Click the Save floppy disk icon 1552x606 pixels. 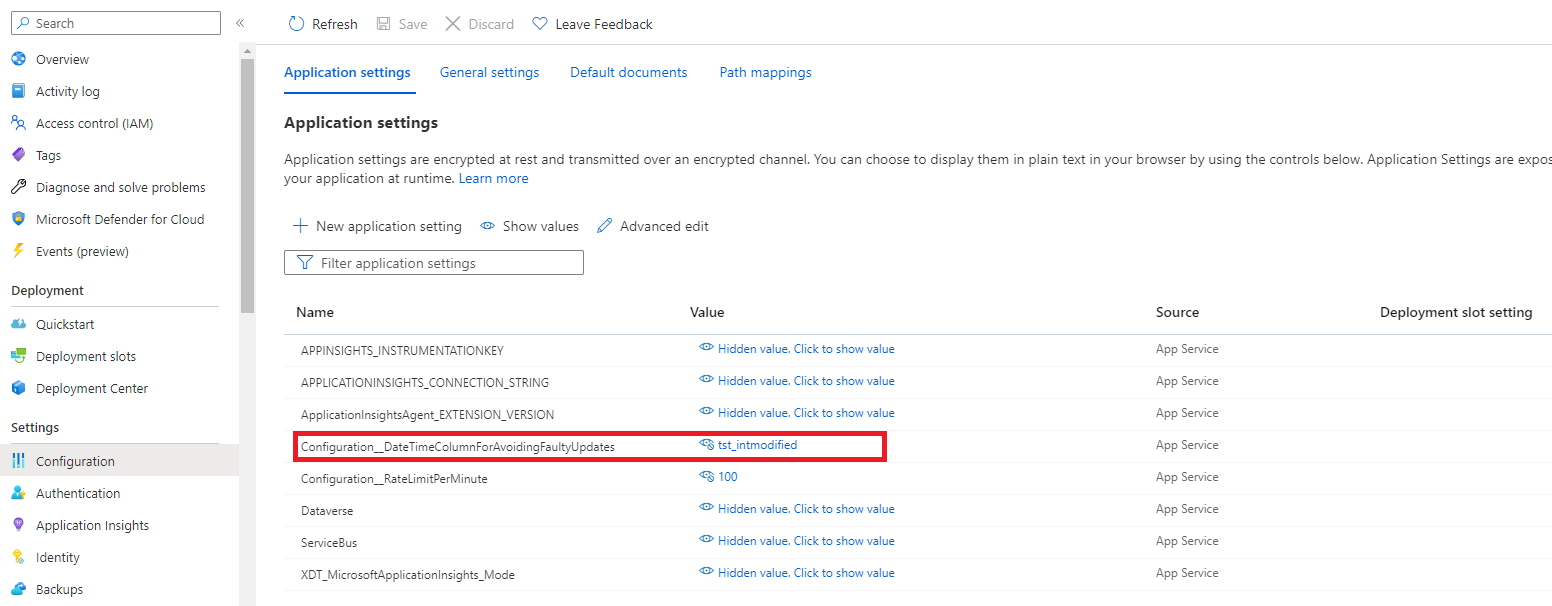tap(384, 24)
